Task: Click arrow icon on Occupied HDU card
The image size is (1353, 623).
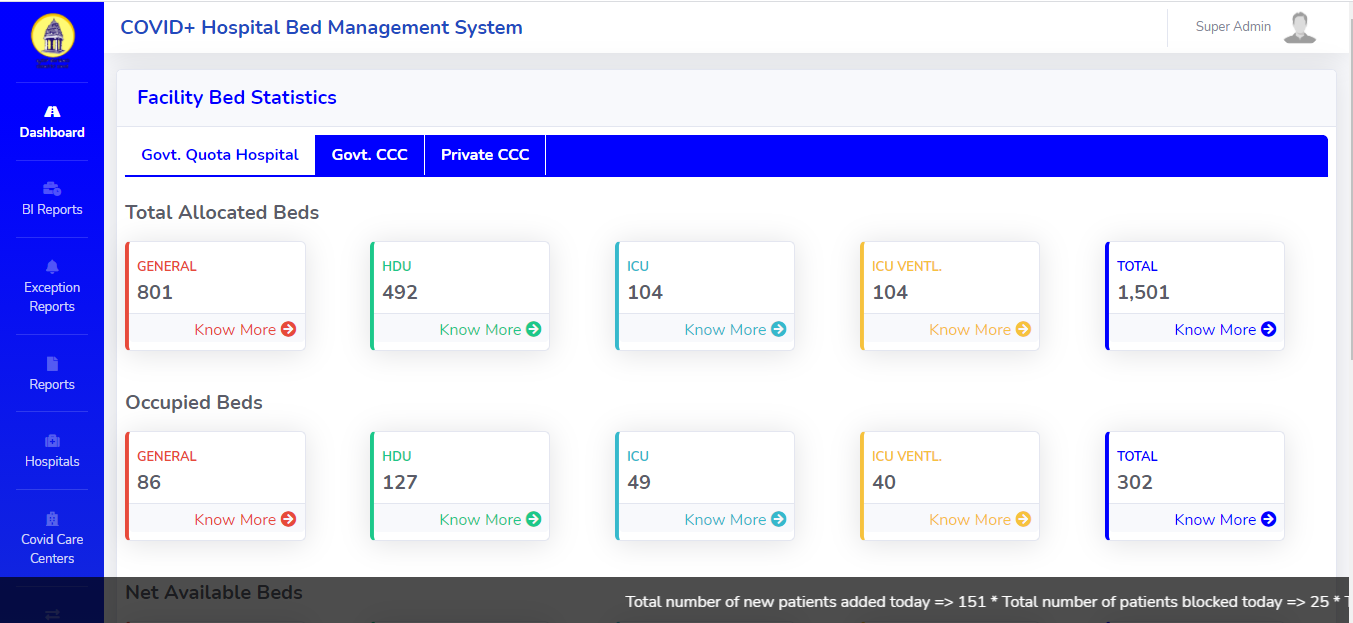Action: 533,519
